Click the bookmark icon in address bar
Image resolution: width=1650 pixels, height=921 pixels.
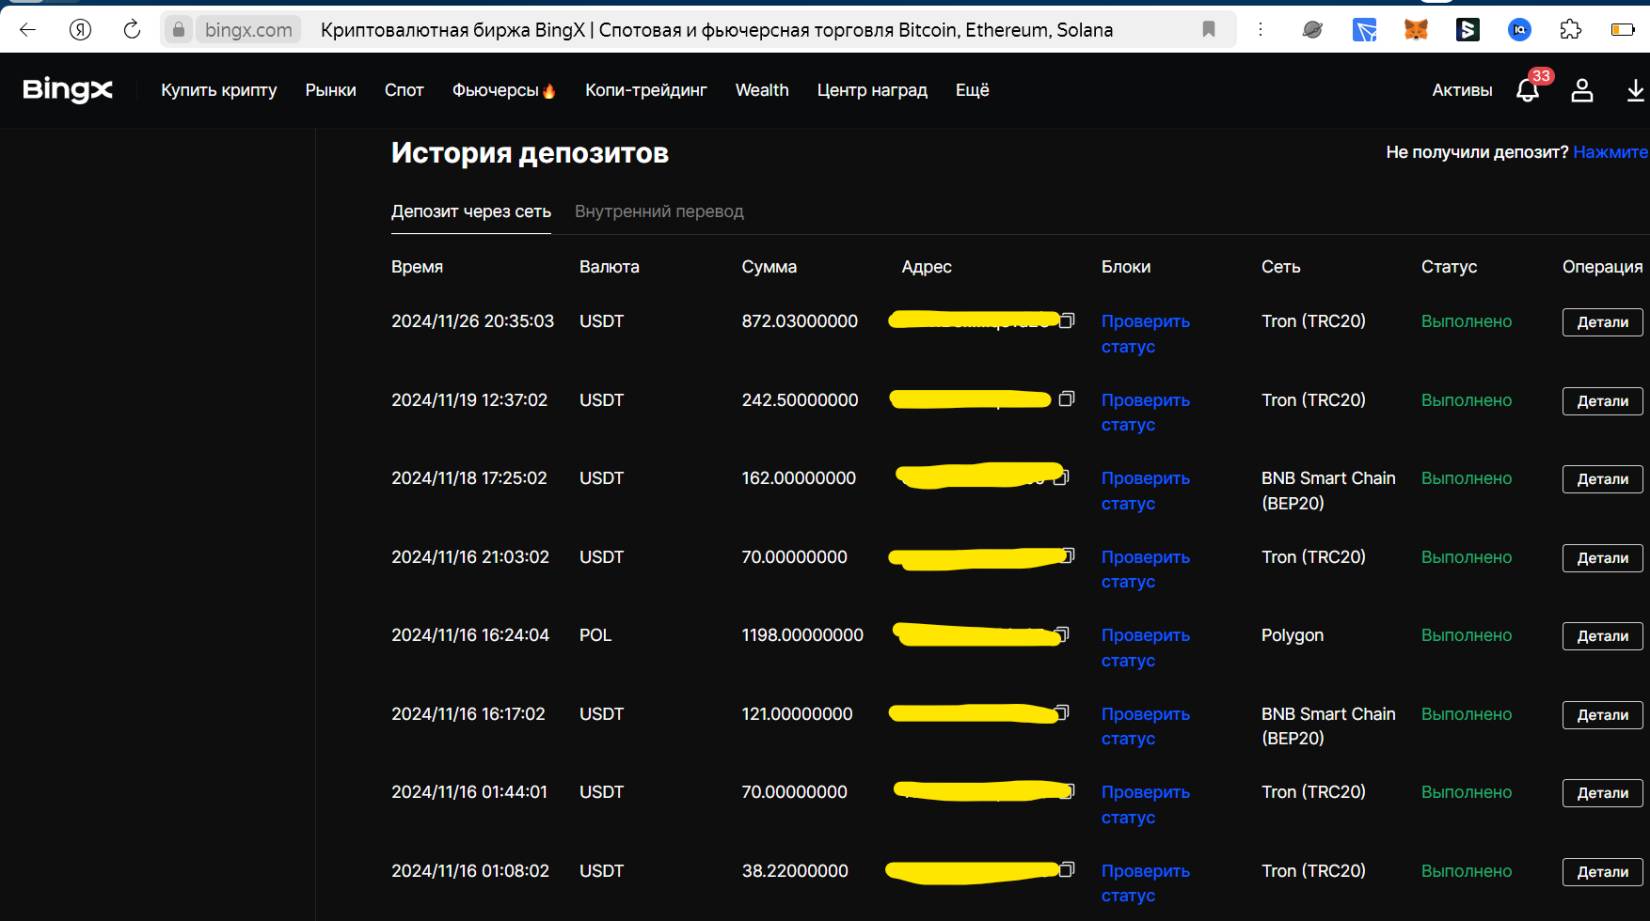pos(1209,30)
